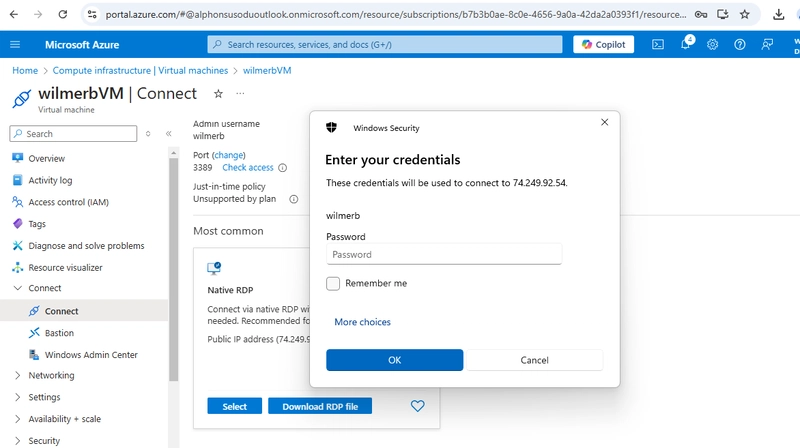800x448 pixels.
Task: Click the expand/collapse arrows next to sidebar search
Action: tap(148, 134)
